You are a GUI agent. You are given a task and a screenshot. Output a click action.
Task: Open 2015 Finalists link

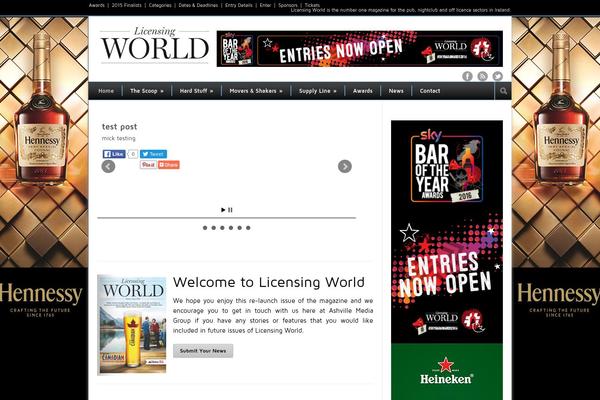coord(127,5)
